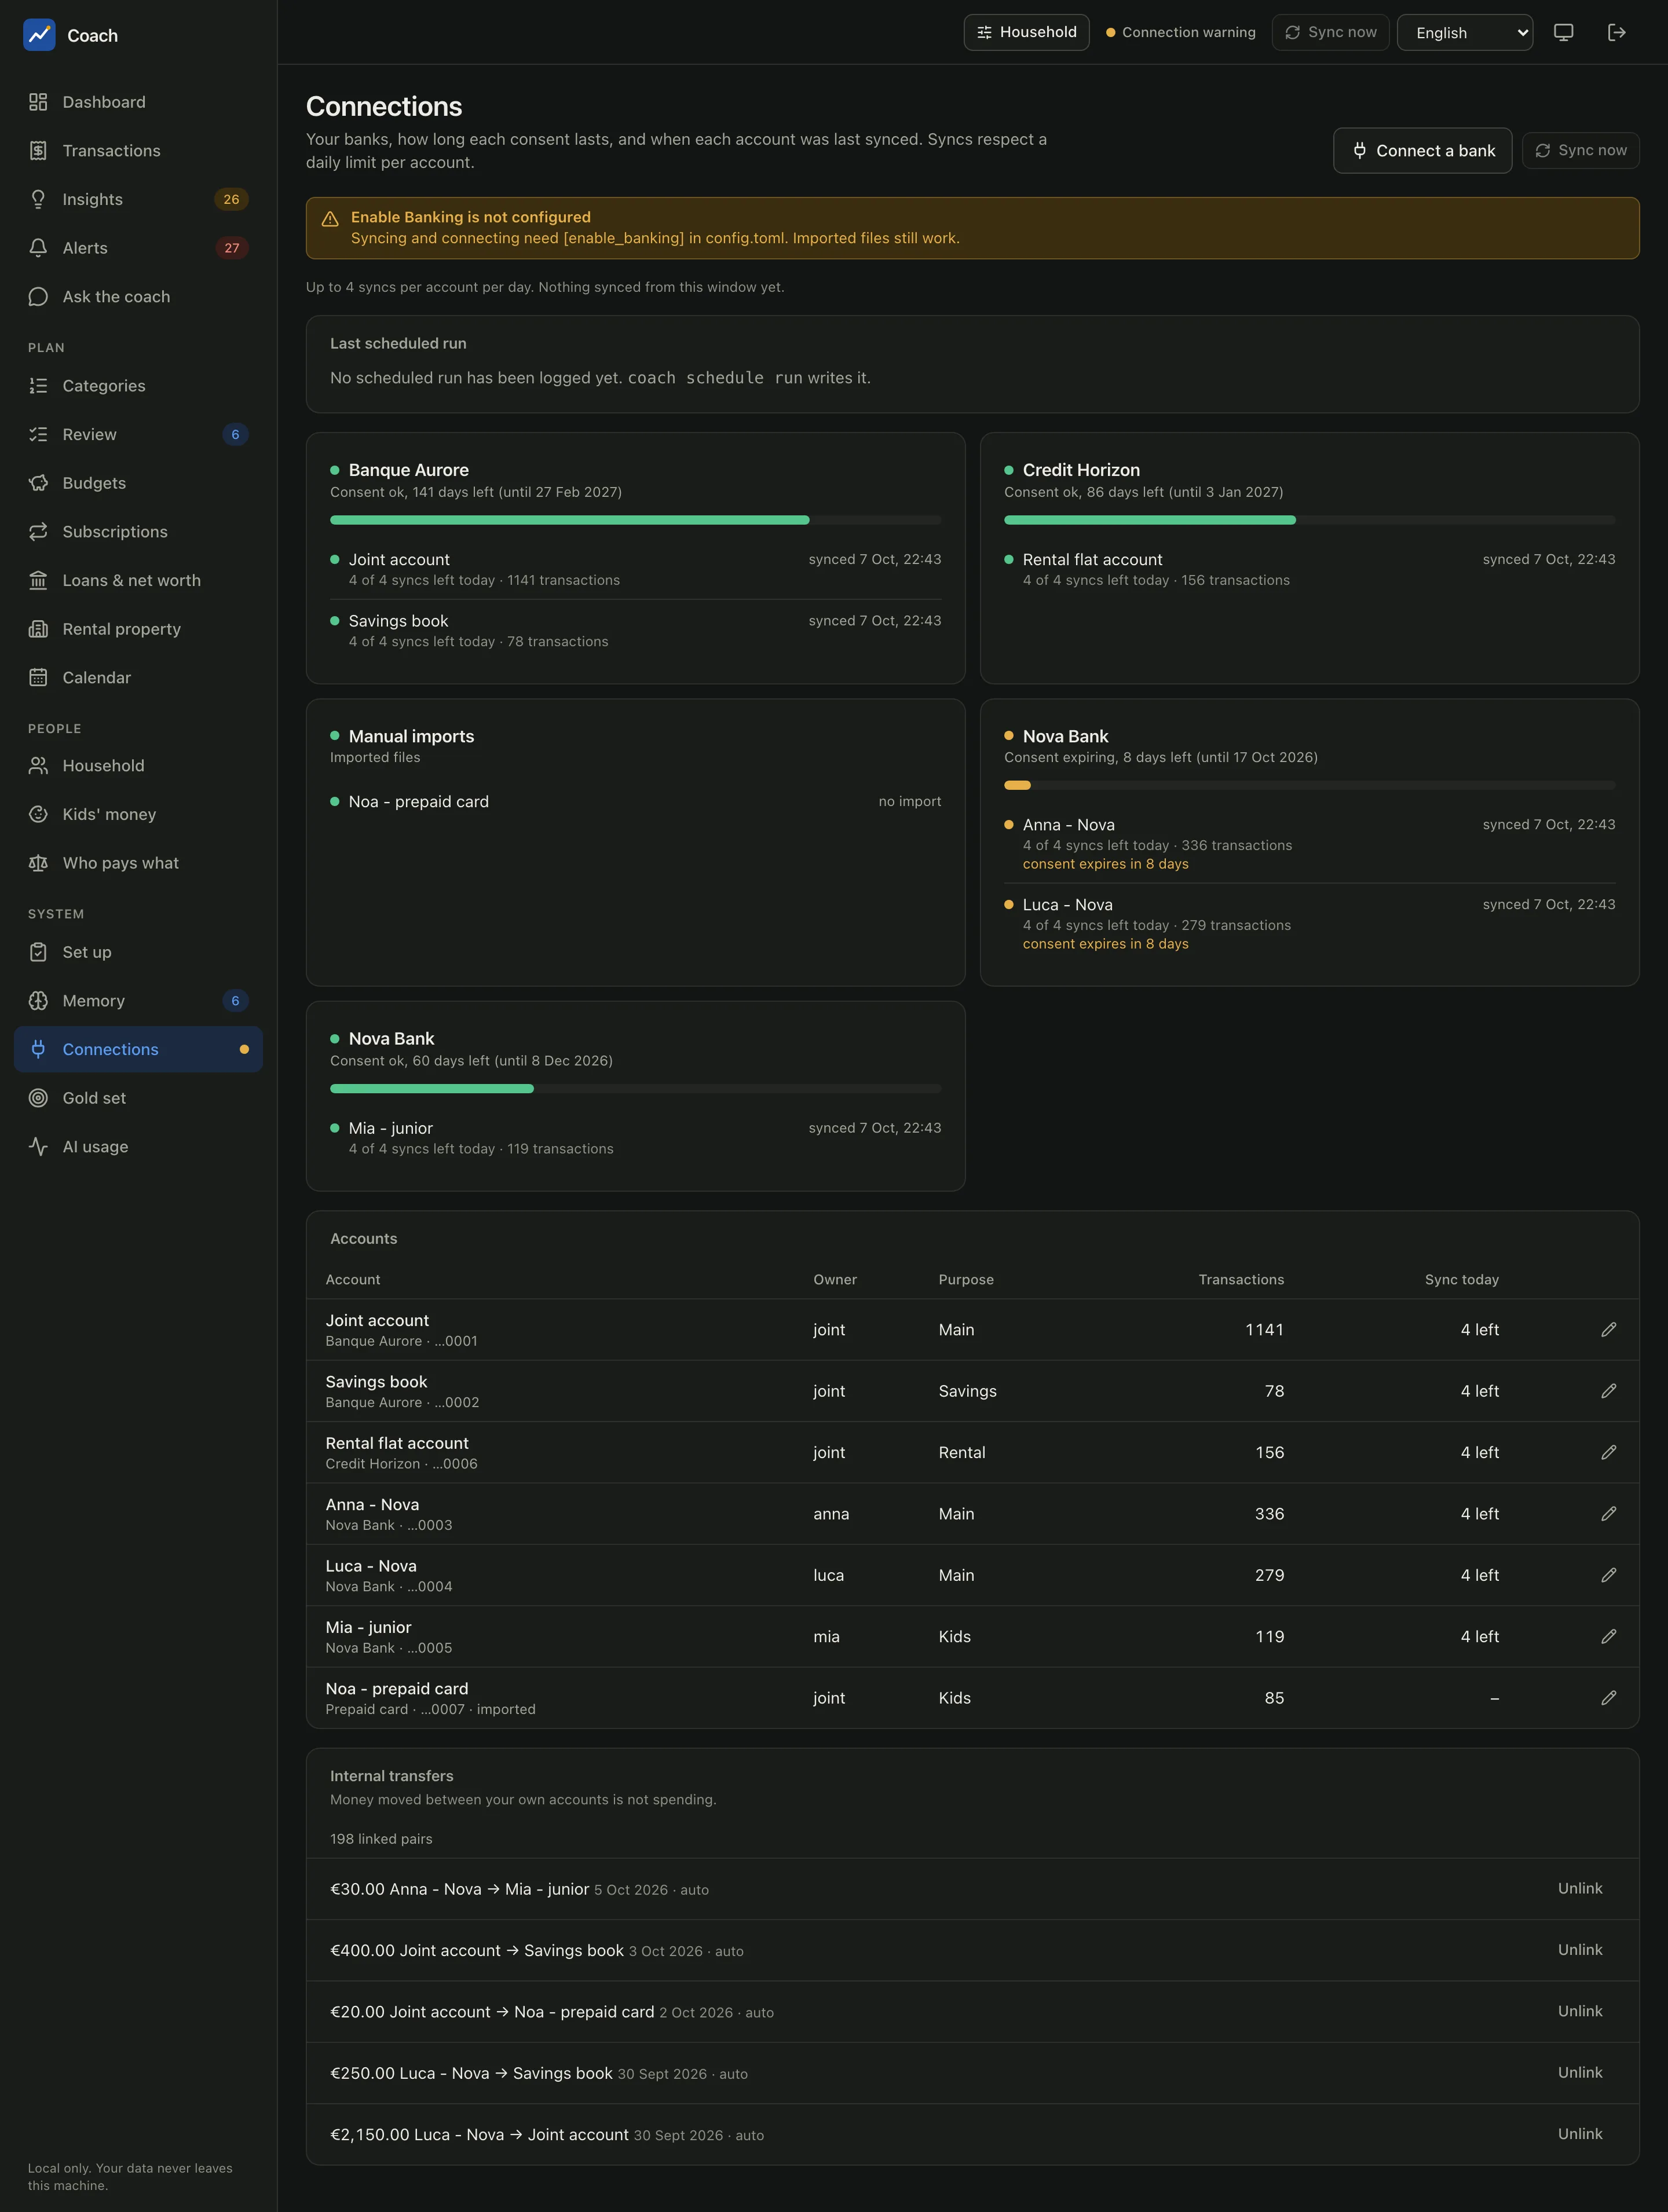Click the '198 linked pairs' text
This screenshot has width=1668, height=2212.
pyautogui.click(x=381, y=1839)
